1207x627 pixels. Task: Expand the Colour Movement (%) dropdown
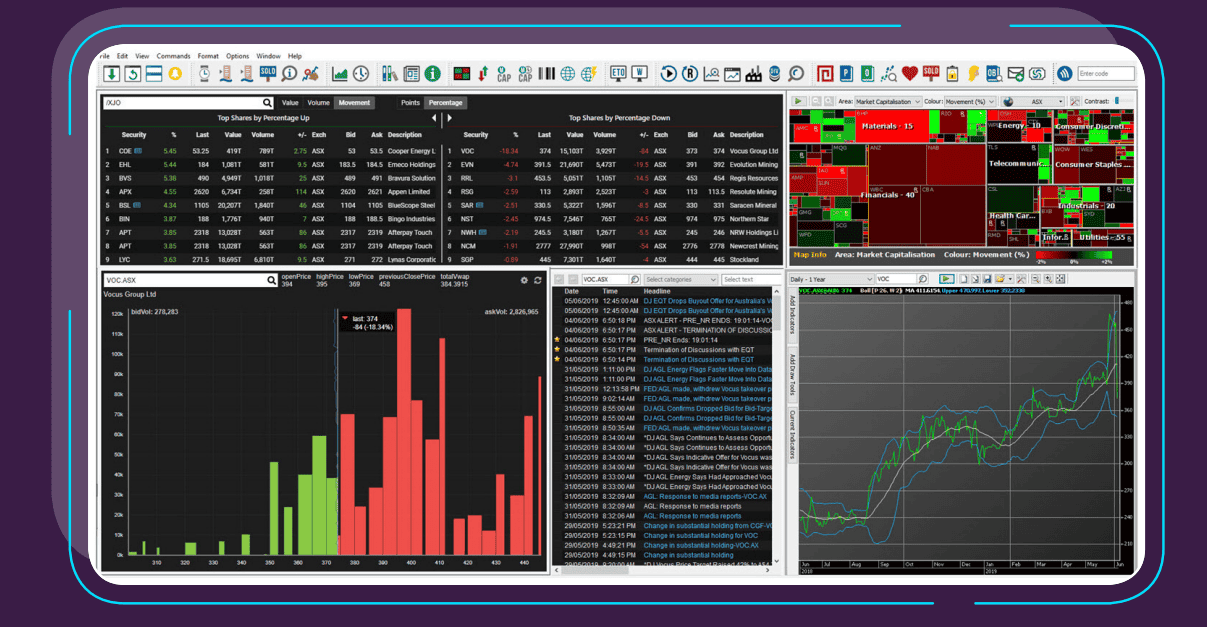[x=969, y=101]
